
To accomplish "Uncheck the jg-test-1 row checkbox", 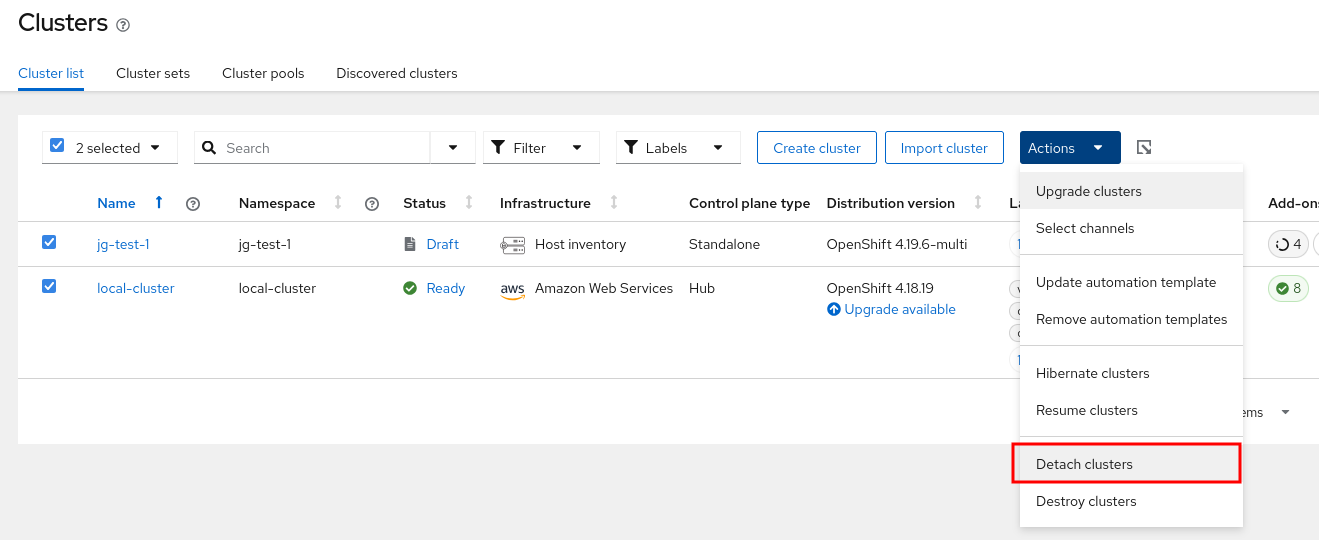I will coord(49,243).
